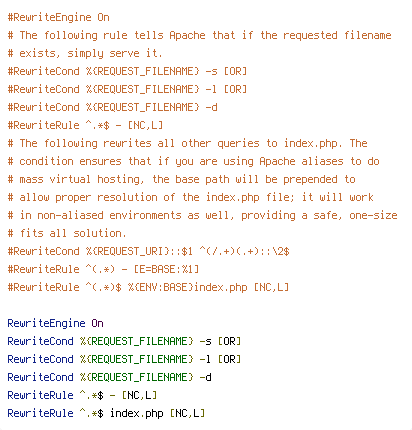Click the uncommented RewriteCond with '-s [OR]'
This screenshot has width=412, height=430.
tap(124, 341)
